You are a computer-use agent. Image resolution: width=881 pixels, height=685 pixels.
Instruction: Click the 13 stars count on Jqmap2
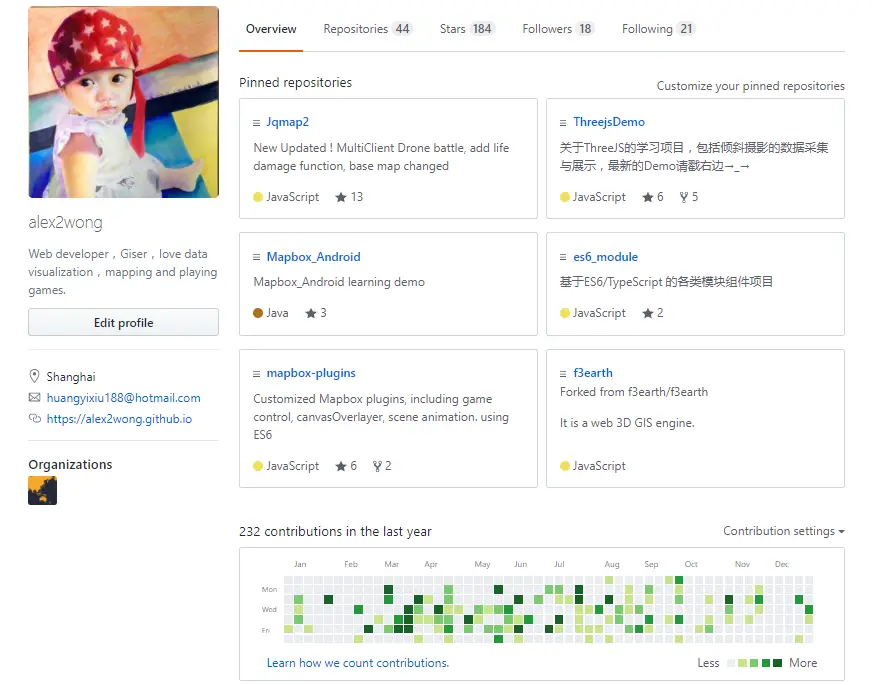click(x=357, y=197)
